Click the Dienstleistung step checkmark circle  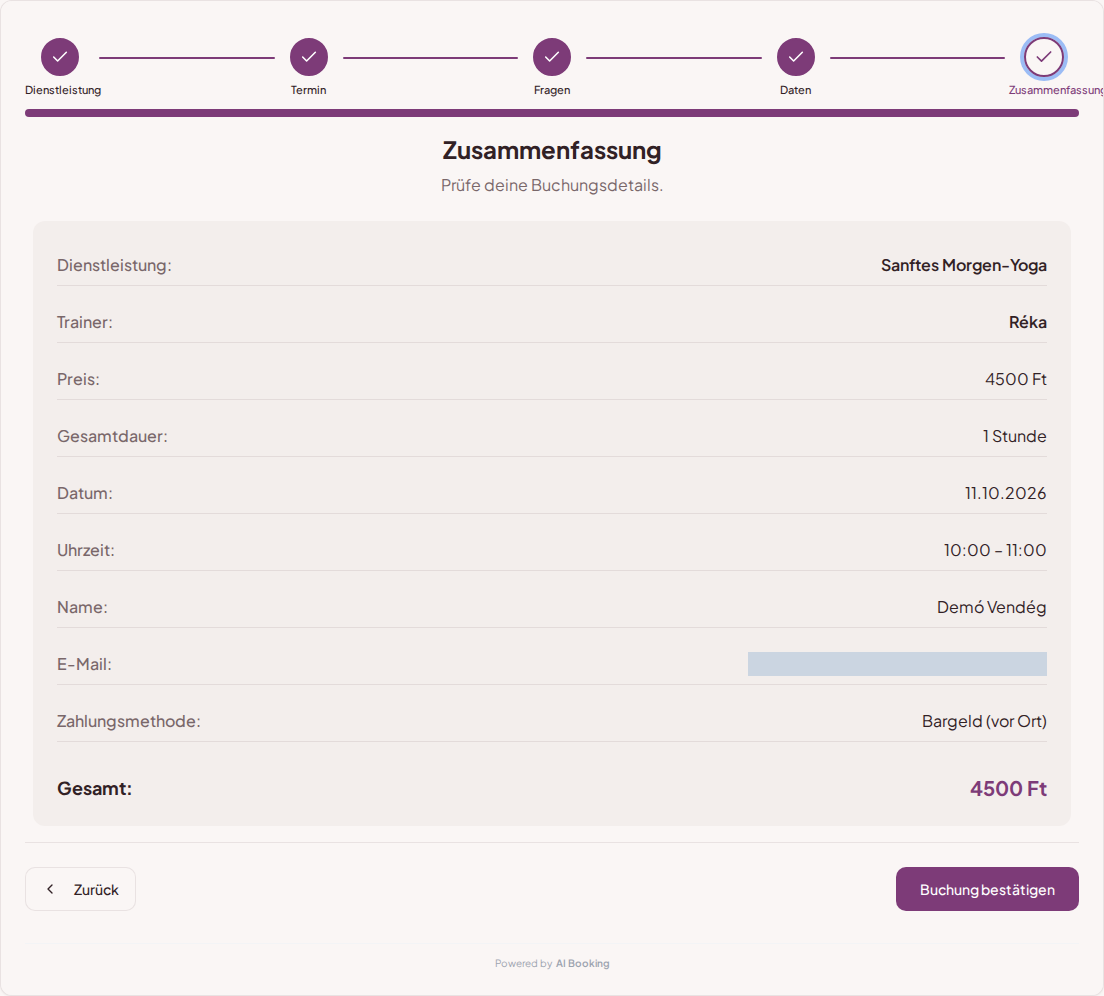(x=60, y=57)
